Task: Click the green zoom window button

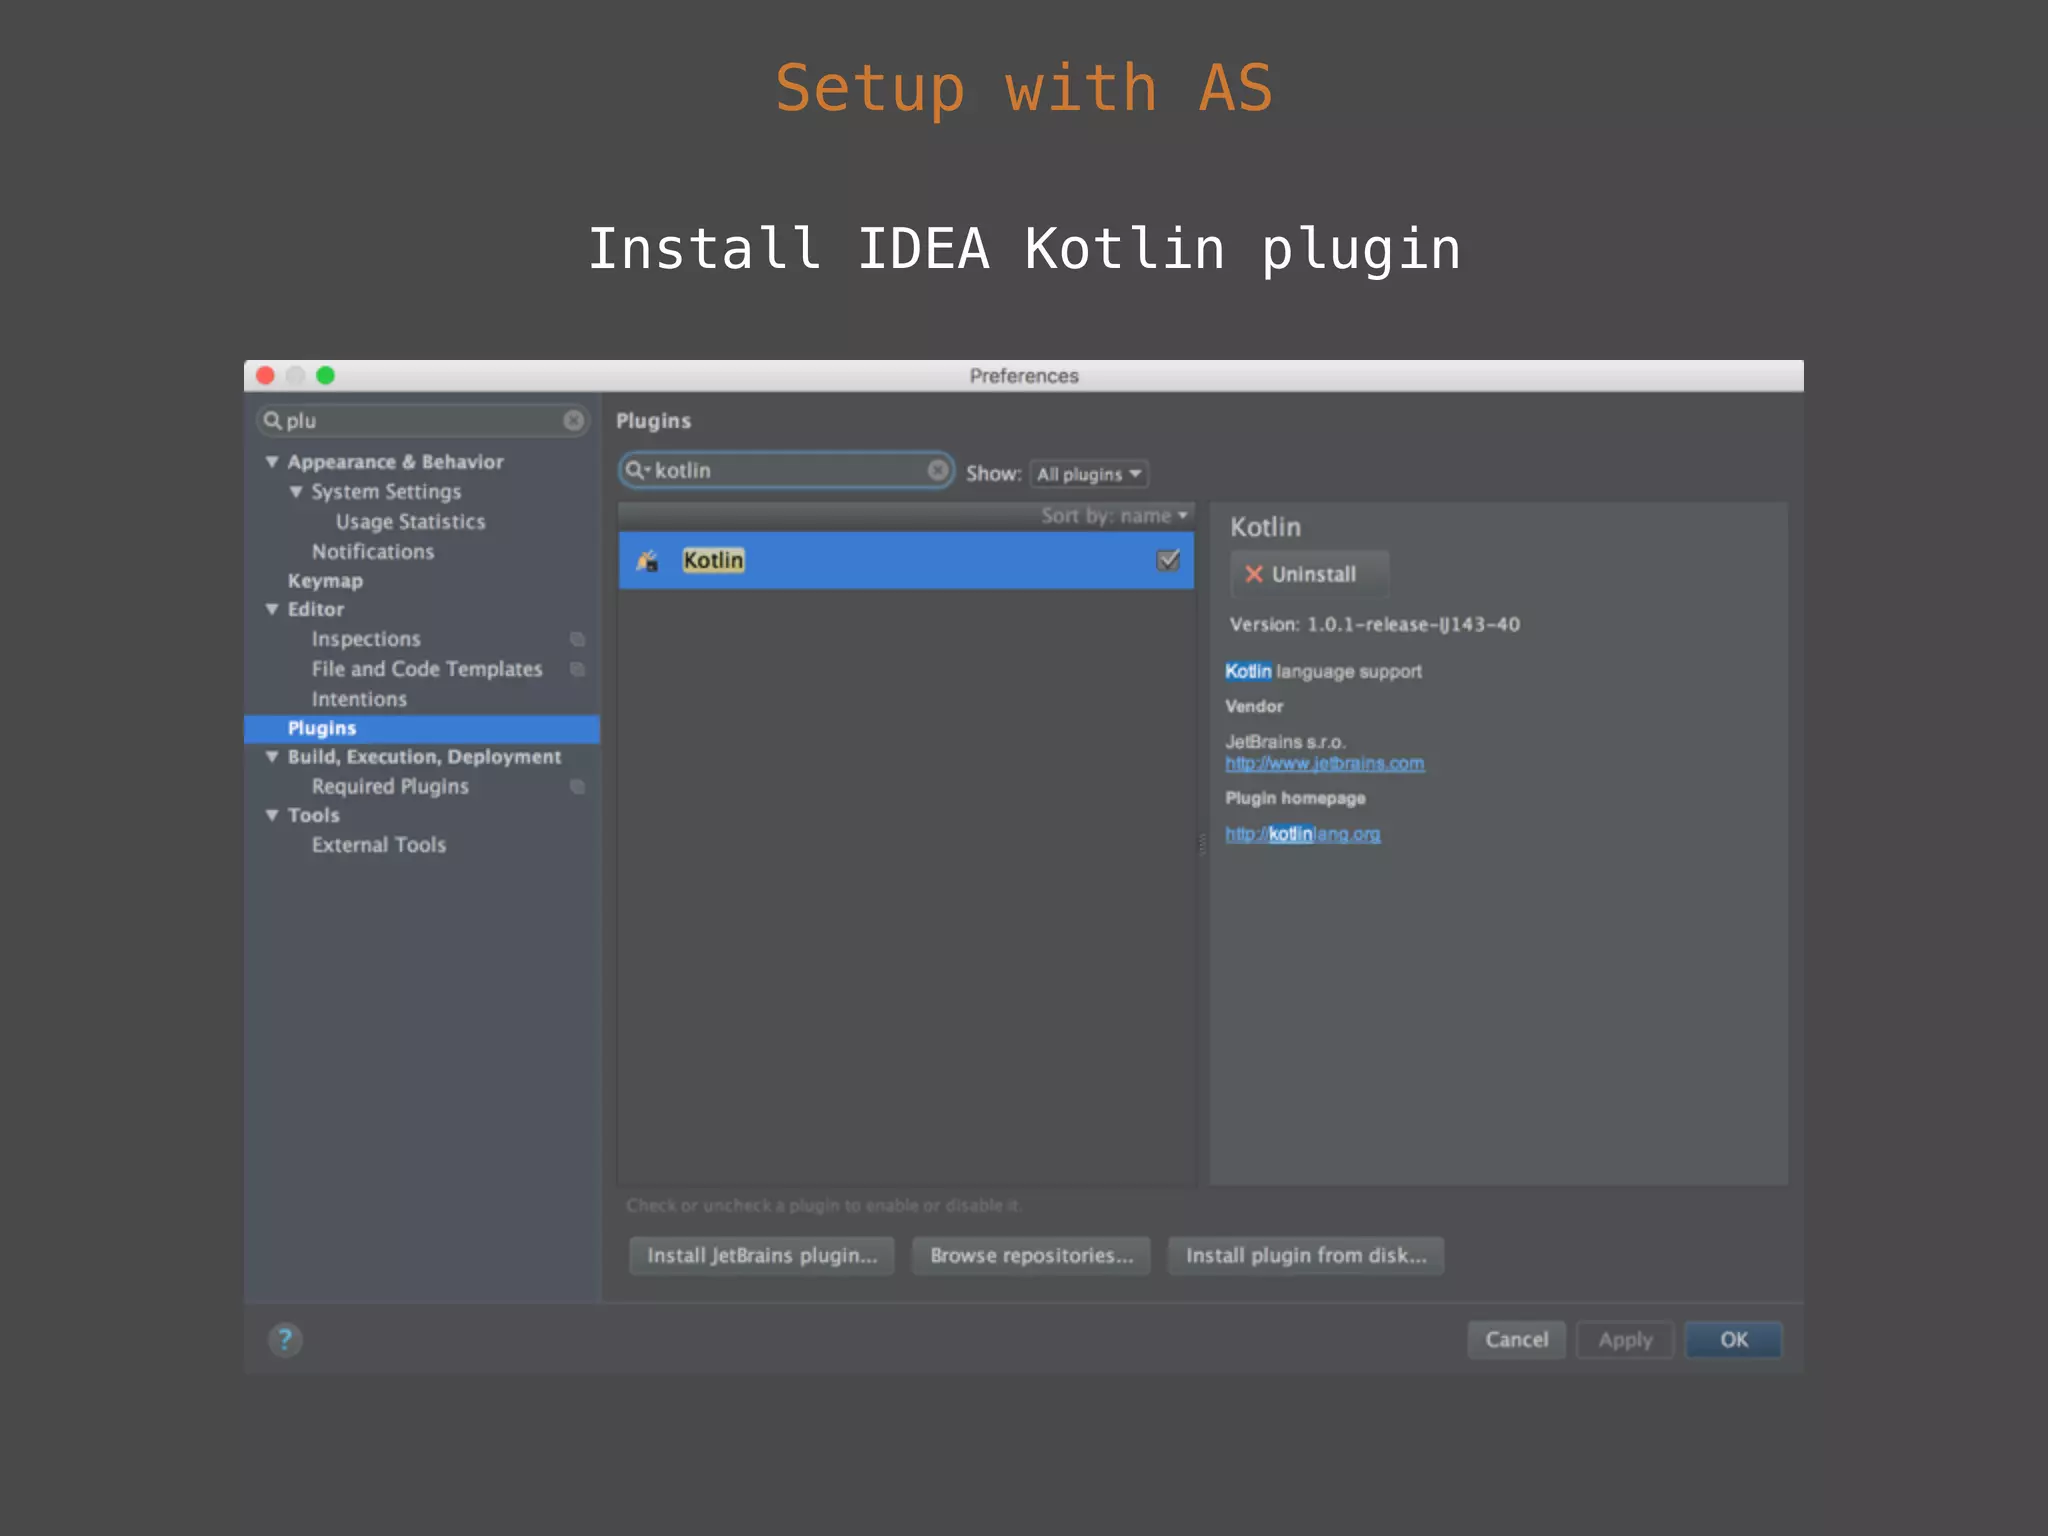Action: [325, 375]
